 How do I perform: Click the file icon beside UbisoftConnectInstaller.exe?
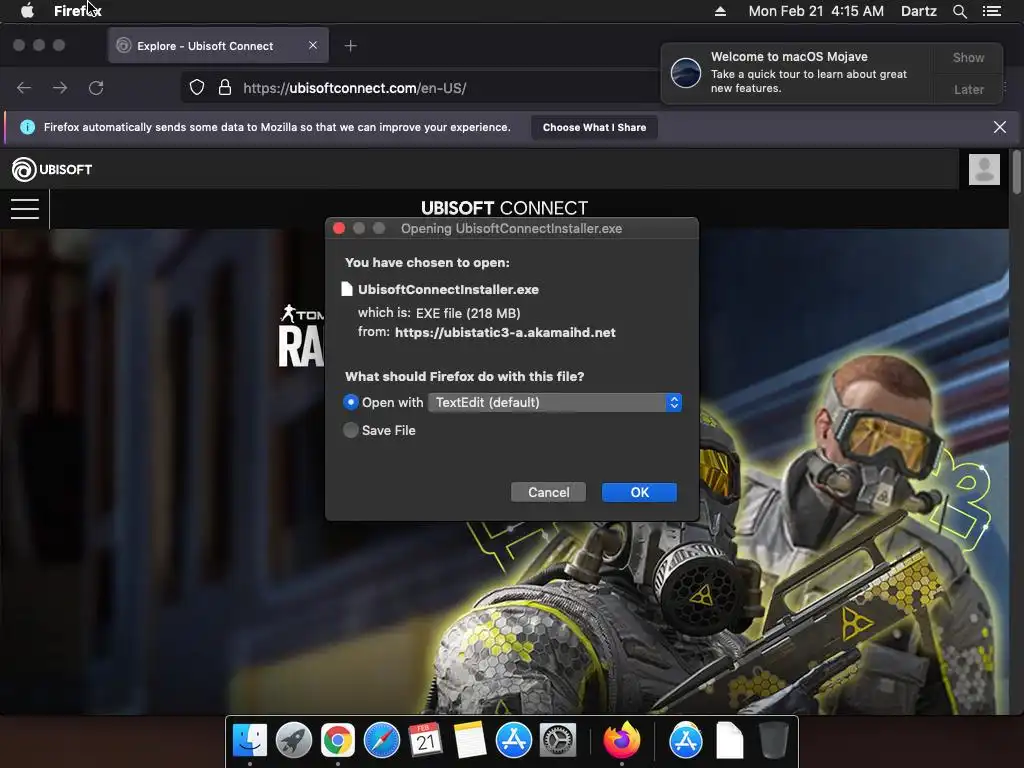347,289
